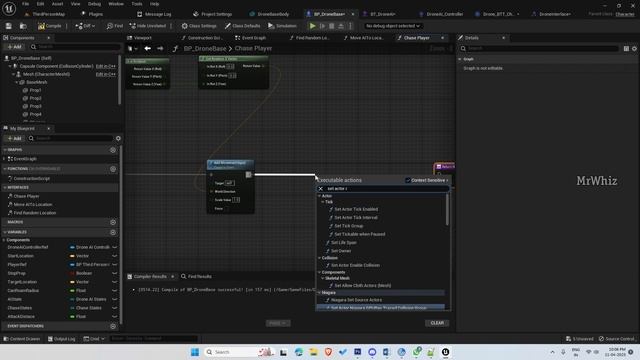The image size is (640, 360).
Task: Open Content Drawer
Action: click(22, 339)
